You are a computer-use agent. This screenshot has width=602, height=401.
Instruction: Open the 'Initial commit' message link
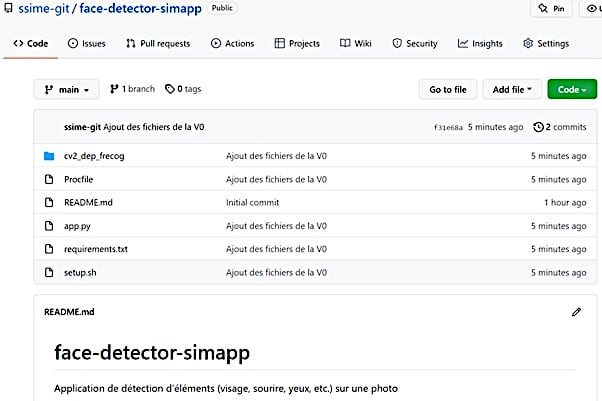tap(252, 202)
